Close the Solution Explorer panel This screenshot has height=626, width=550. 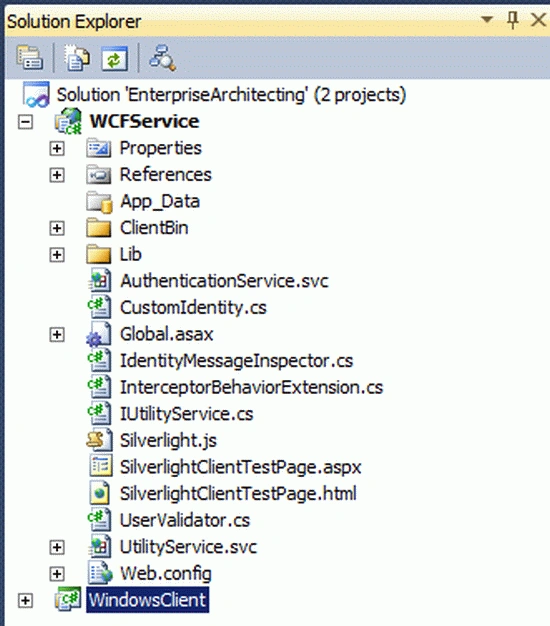[x=538, y=19]
